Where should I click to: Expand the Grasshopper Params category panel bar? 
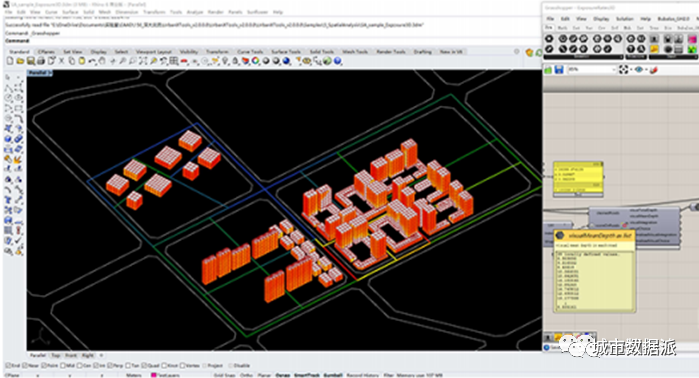coord(584,57)
